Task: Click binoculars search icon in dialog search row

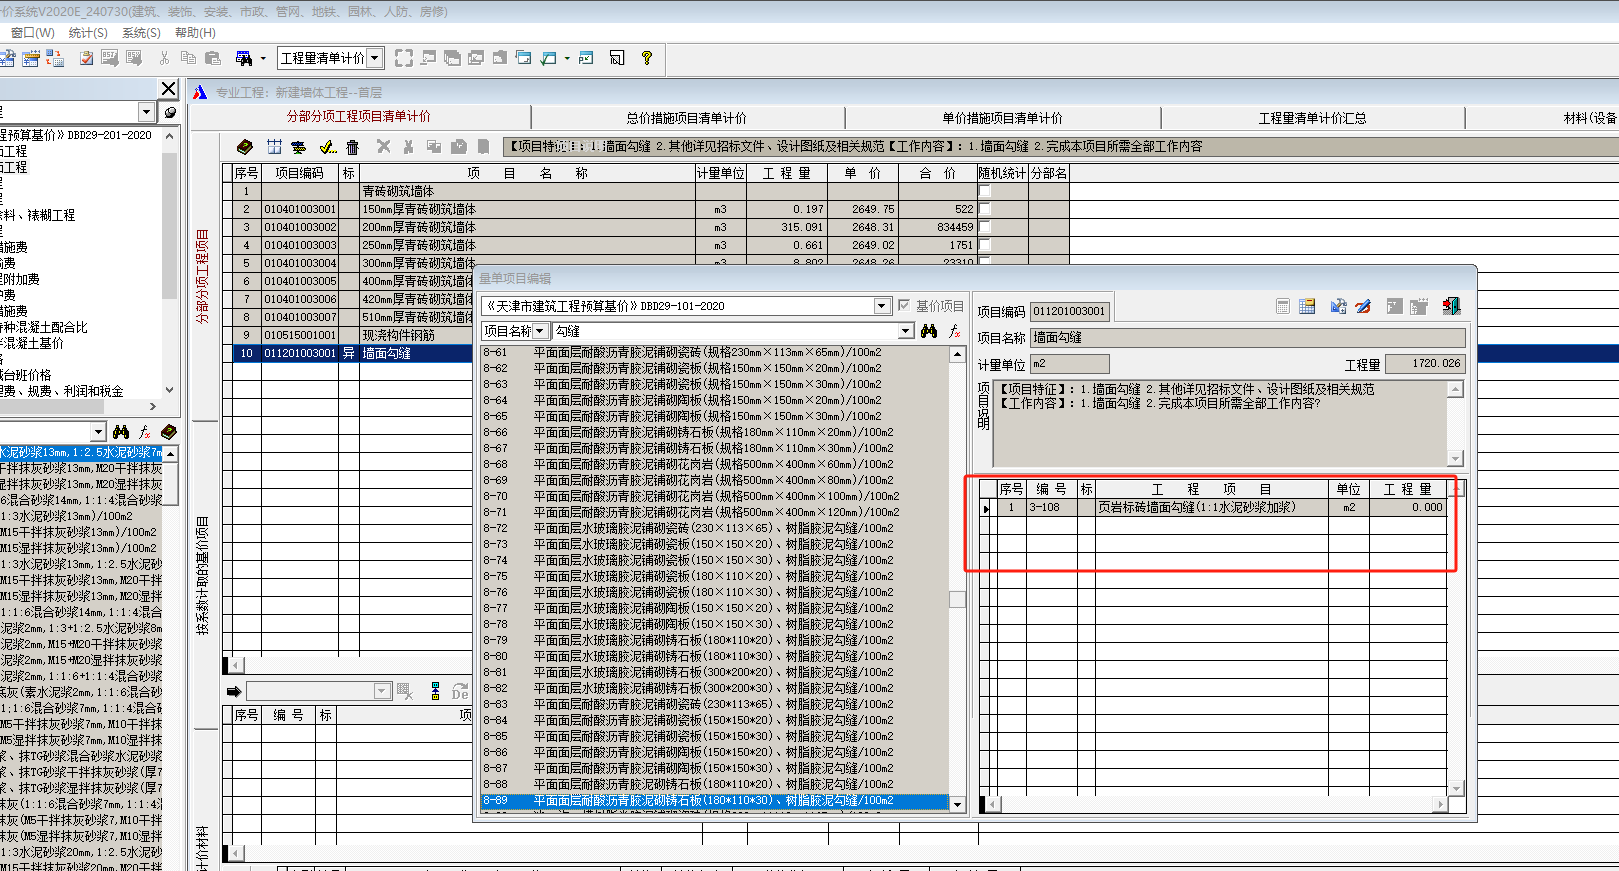Action: point(929,331)
